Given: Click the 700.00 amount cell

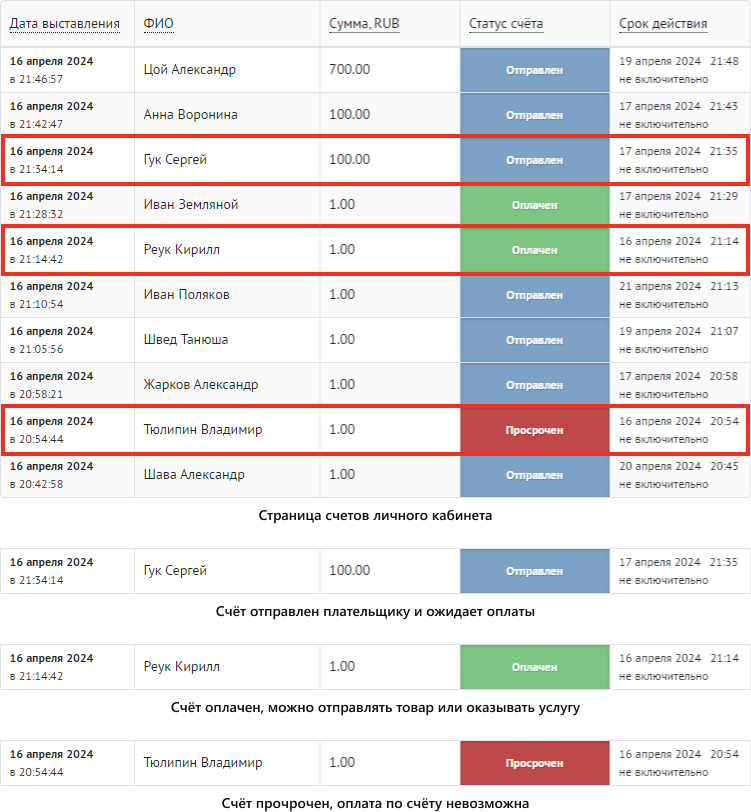Looking at the screenshot, I should [x=349, y=70].
